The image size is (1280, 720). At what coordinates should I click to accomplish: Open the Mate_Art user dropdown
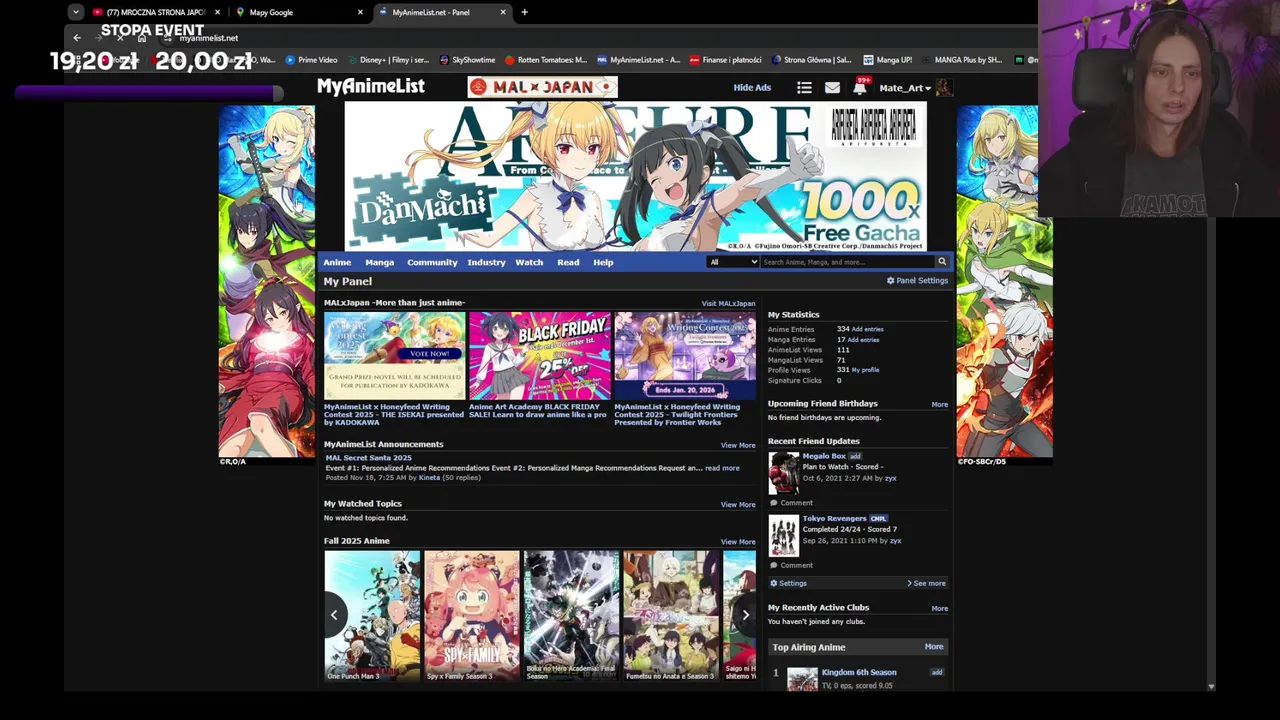(904, 88)
